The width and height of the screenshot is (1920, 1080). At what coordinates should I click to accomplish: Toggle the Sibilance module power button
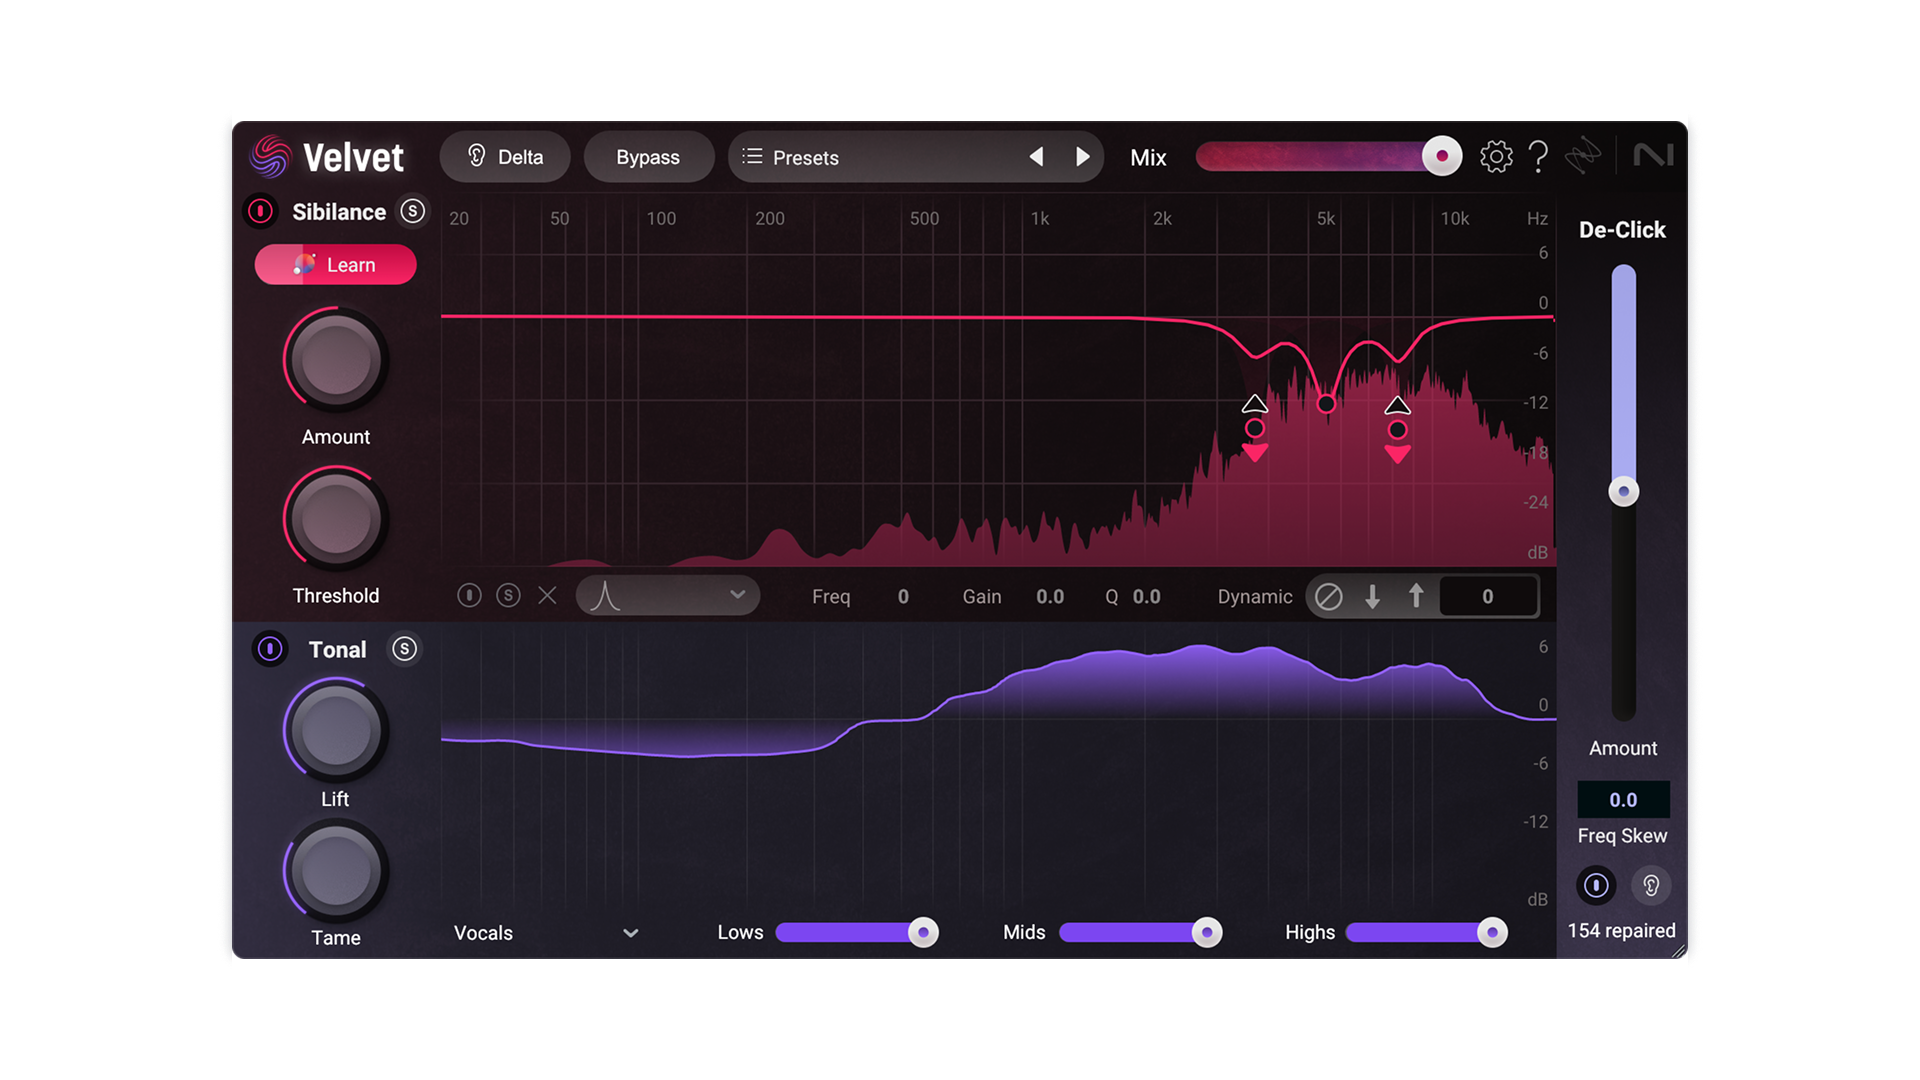pyautogui.click(x=260, y=211)
